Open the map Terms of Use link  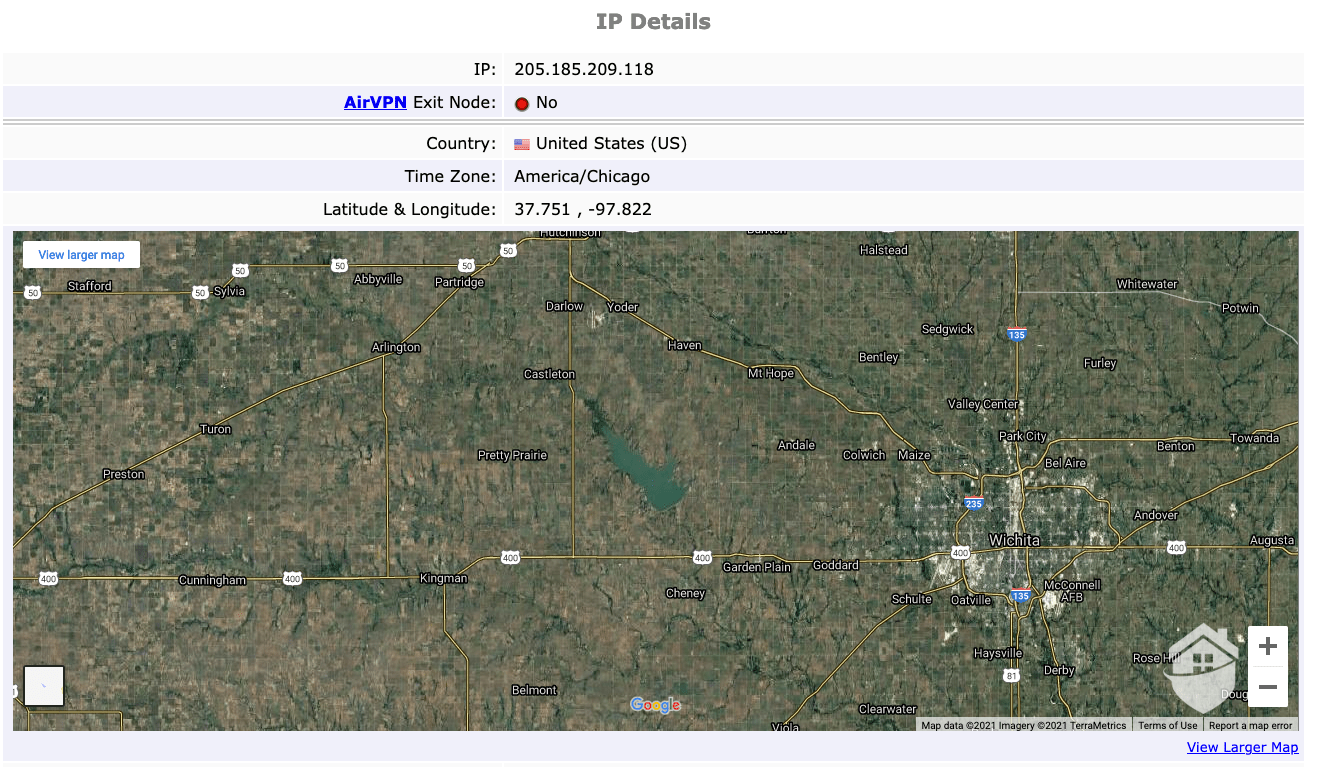pyautogui.click(x=1167, y=726)
